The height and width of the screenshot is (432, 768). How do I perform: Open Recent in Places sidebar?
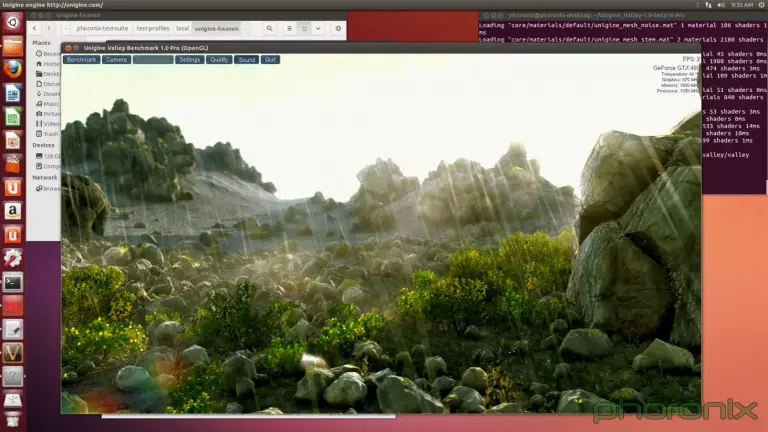[48, 54]
